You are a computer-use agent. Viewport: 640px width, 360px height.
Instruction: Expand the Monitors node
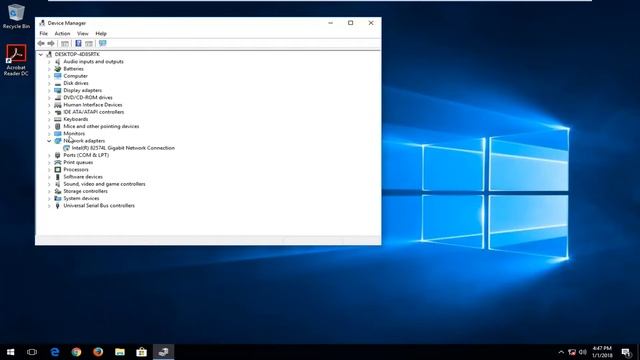pyautogui.click(x=49, y=134)
